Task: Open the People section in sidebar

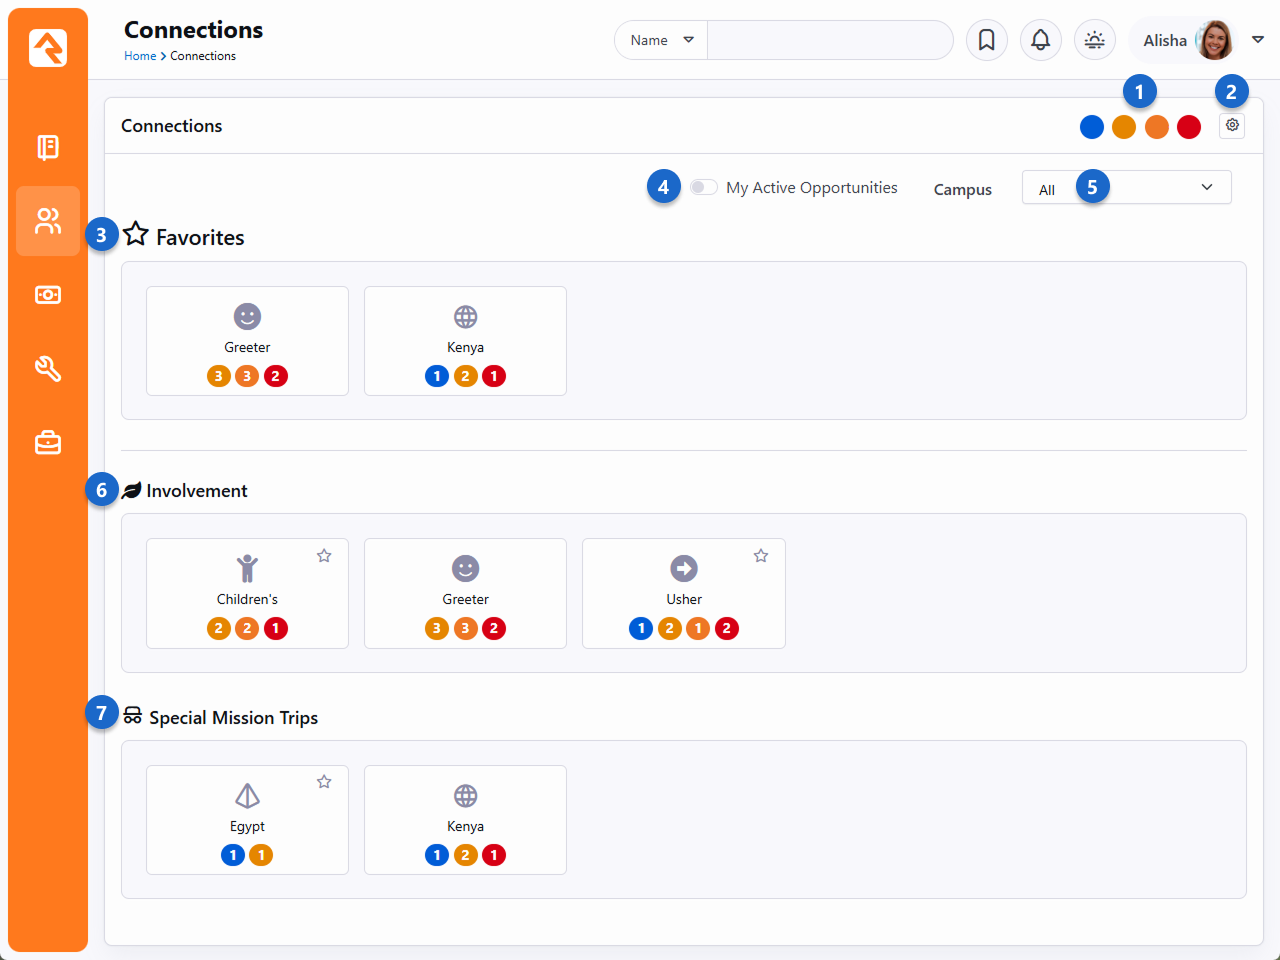Action: (x=48, y=221)
